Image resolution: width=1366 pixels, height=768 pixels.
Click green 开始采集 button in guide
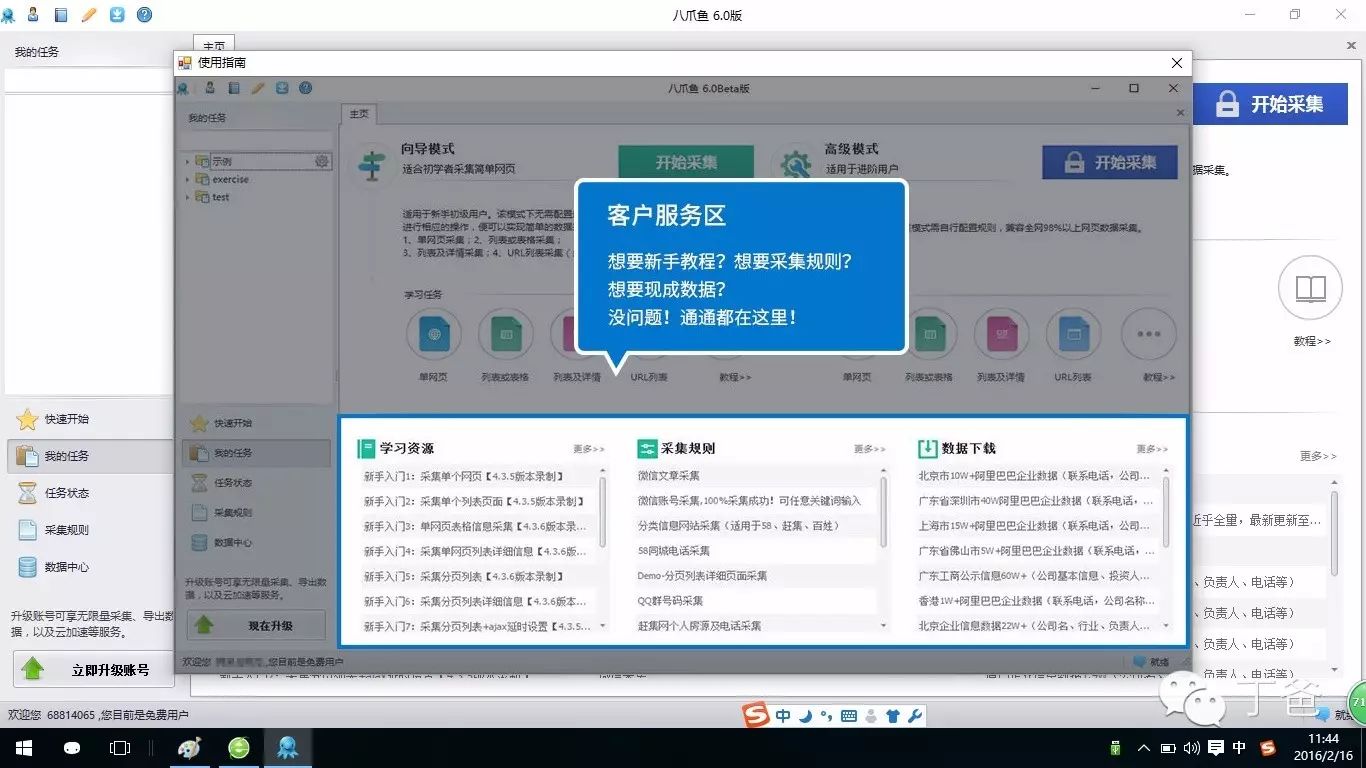click(x=686, y=163)
